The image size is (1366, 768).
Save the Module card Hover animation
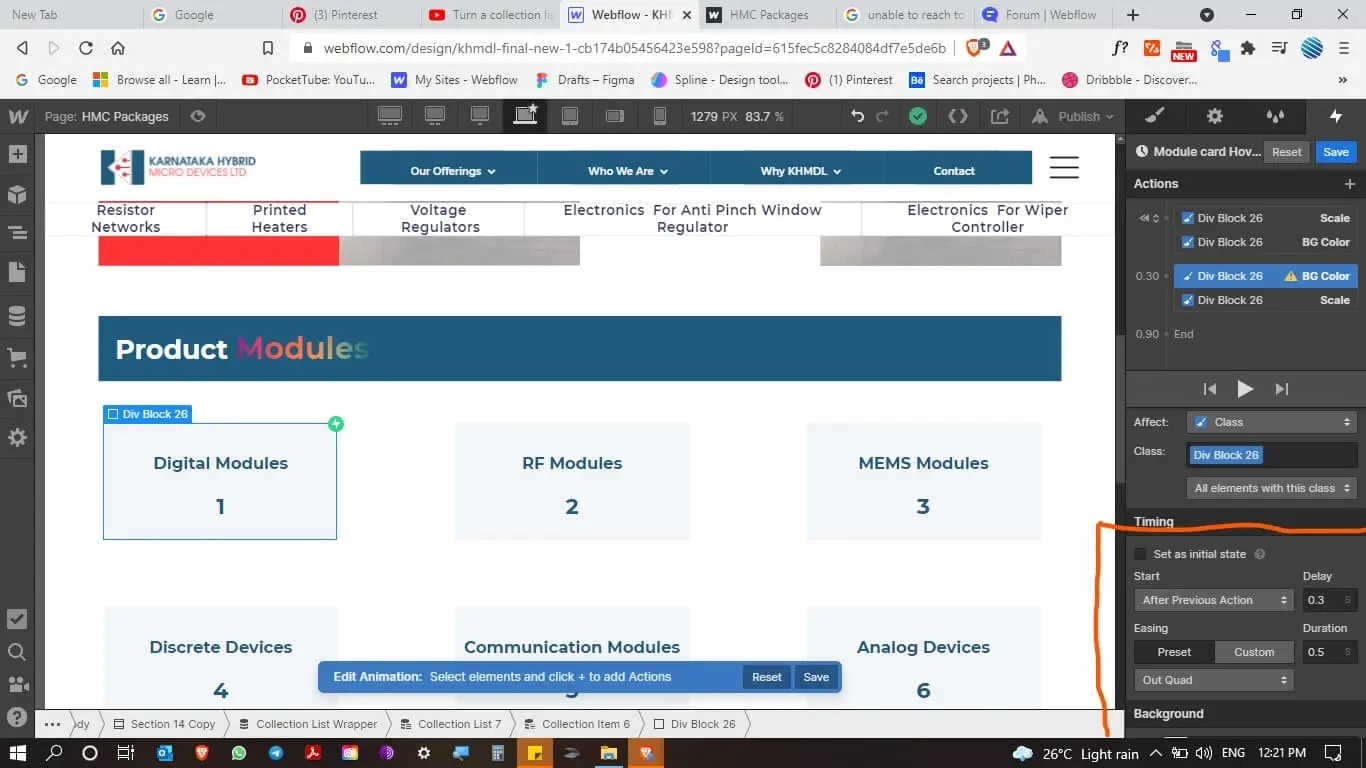[1336, 151]
